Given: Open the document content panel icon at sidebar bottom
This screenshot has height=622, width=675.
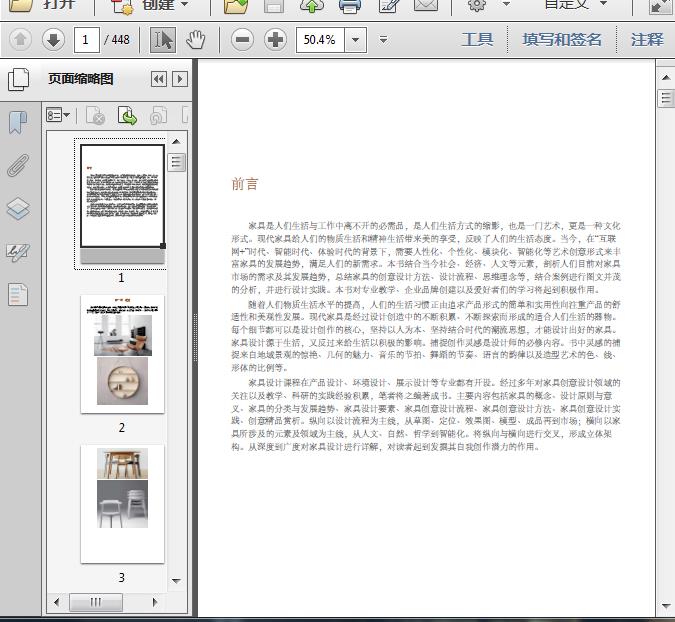Looking at the screenshot, I should [18, 295].
